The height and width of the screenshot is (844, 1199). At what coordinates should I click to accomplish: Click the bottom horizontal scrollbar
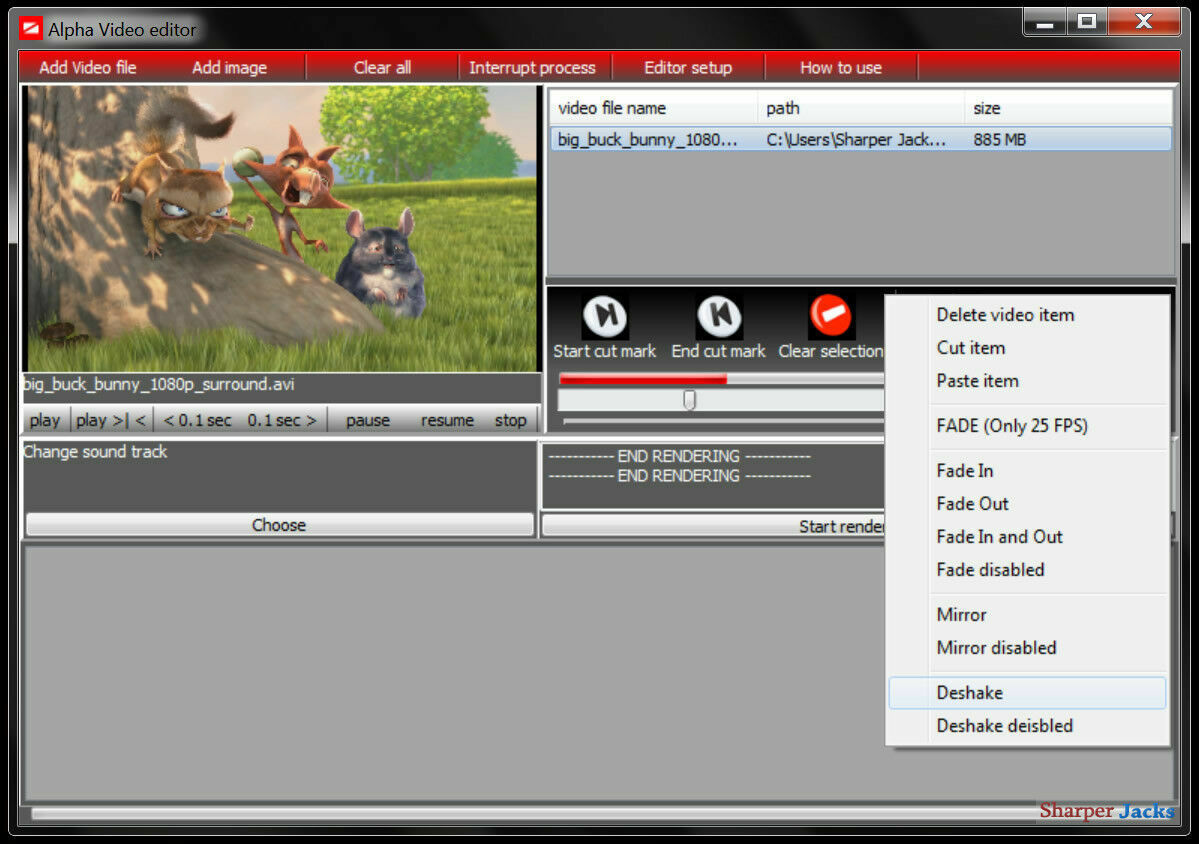(x=535, y=813)
